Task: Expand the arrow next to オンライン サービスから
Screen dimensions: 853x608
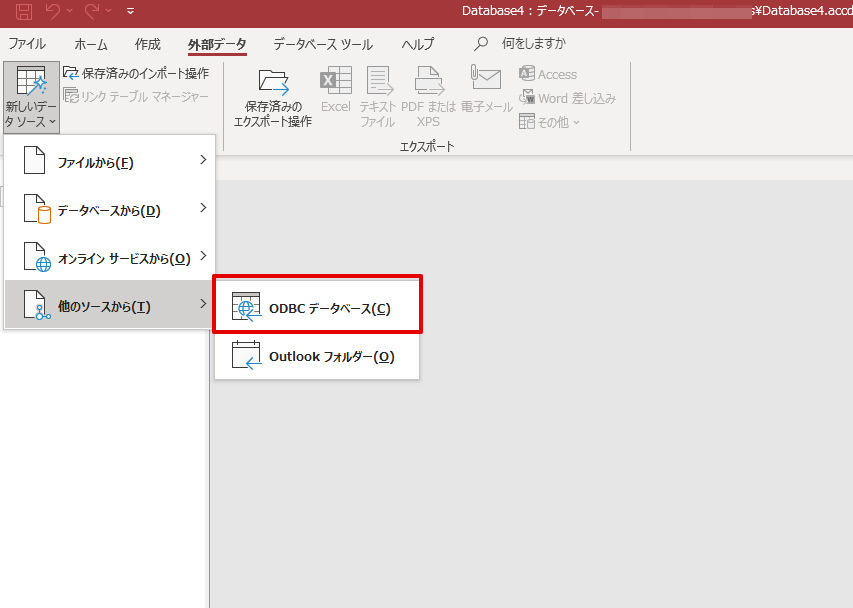Action: [203, 256]
